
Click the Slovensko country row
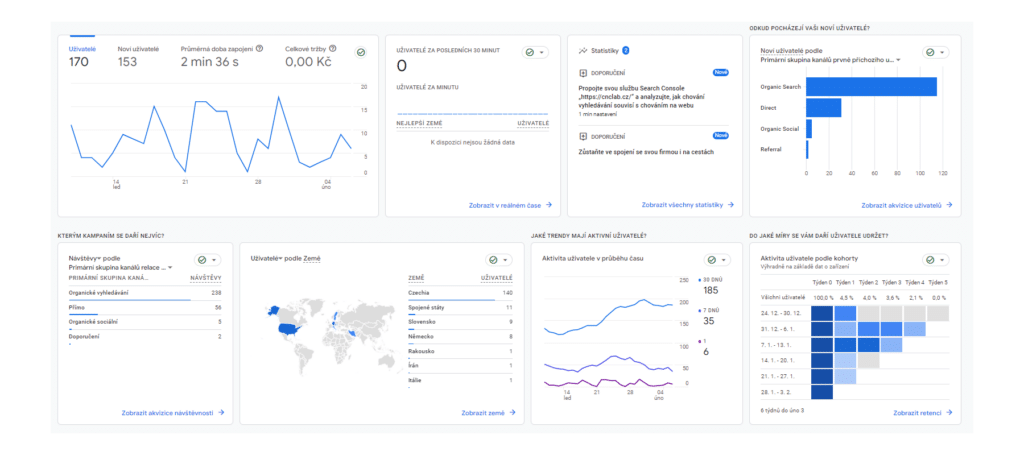tap(460, 322)
